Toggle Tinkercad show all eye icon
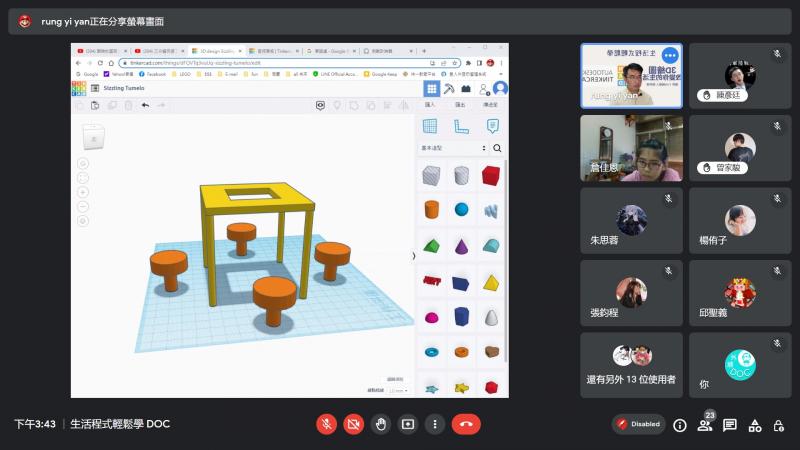The image size is (800, 450). tap(320, 106)
